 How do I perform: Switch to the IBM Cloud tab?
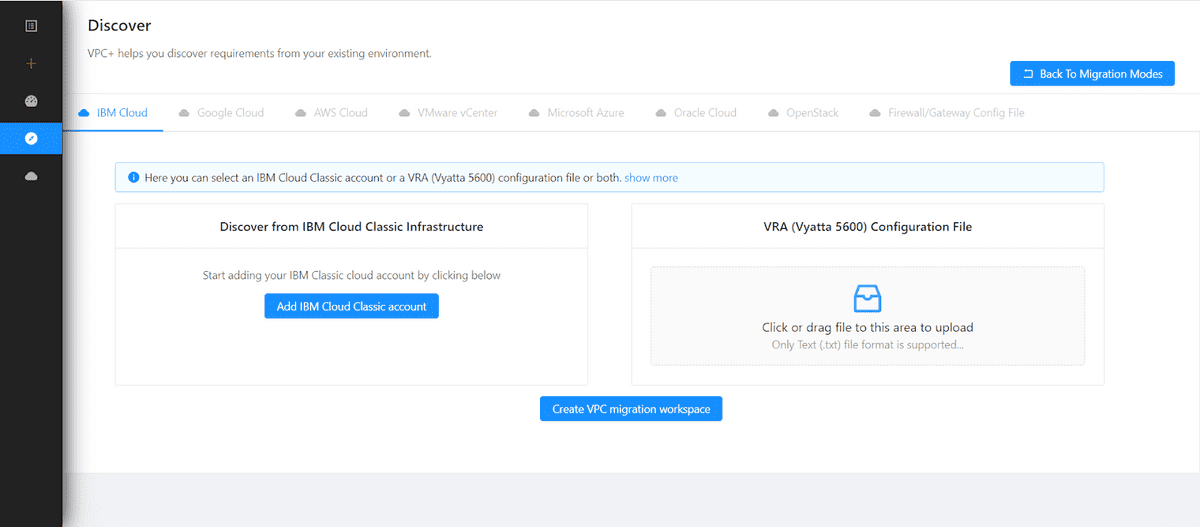coord(112,113)
